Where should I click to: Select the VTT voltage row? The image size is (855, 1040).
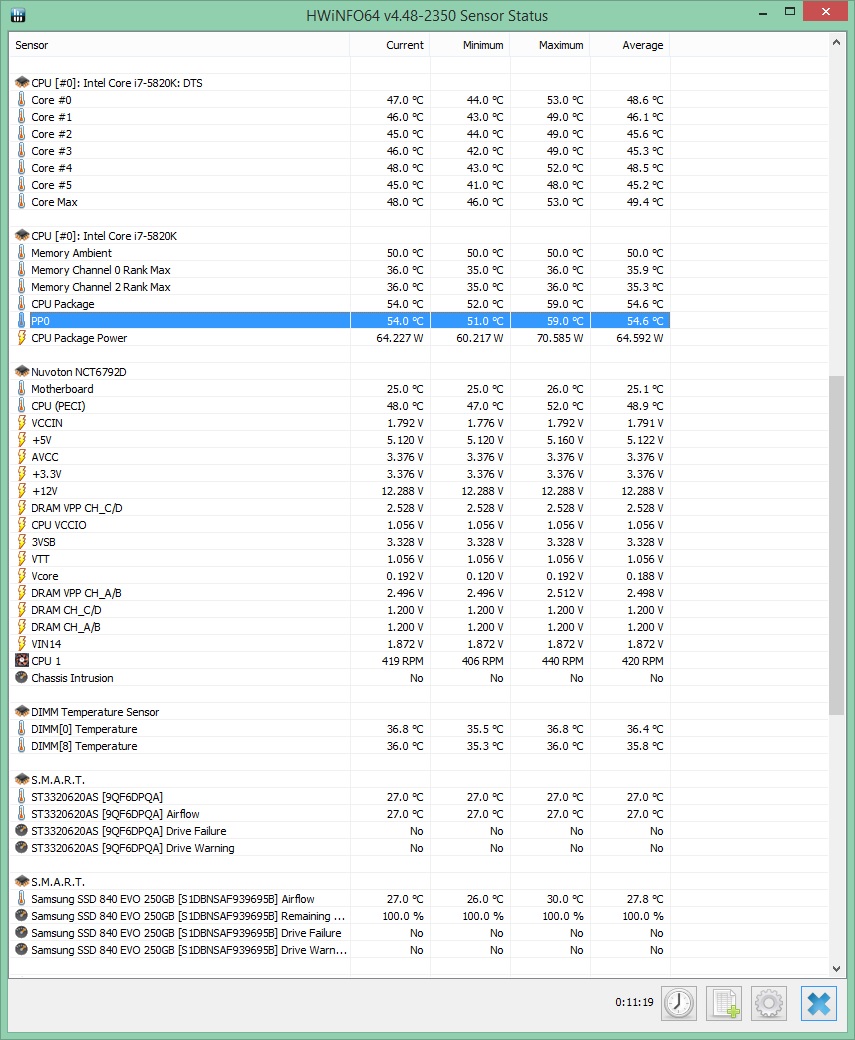340,559
